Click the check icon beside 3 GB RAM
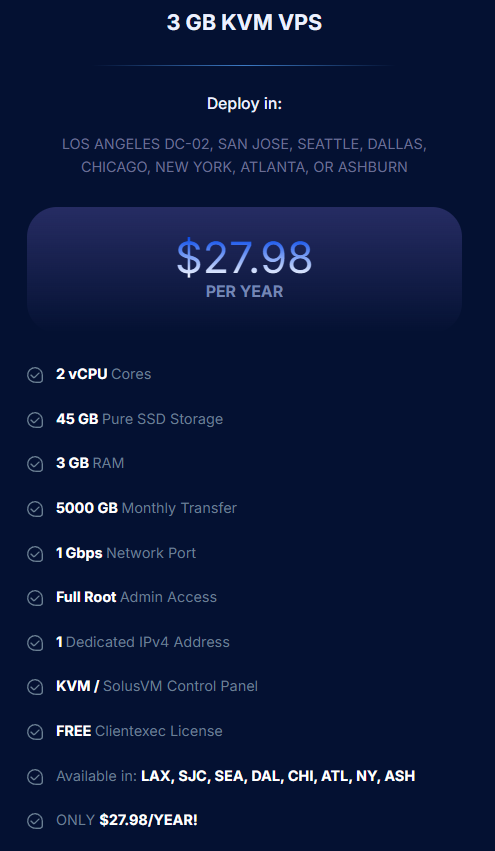The width and height of the screenshot is (495, 851). [x=35, y=464]
